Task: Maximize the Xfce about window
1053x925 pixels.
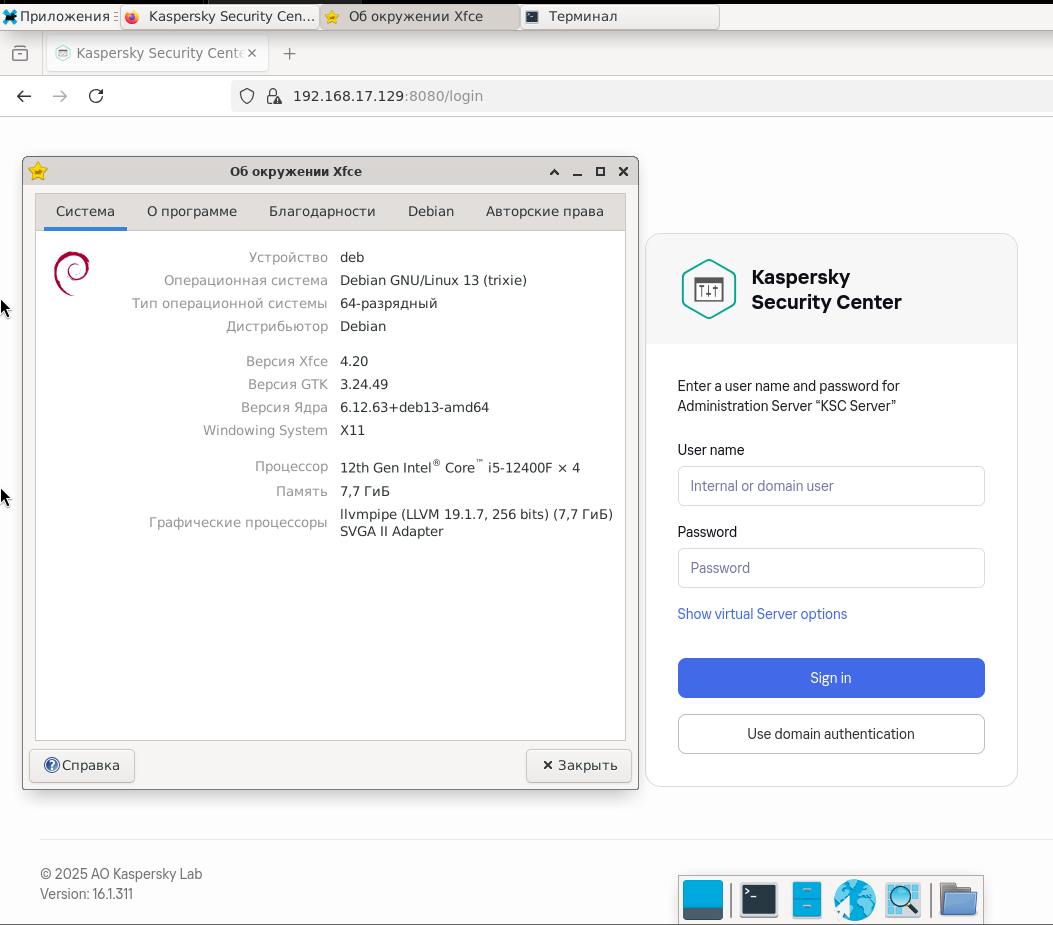Action: pos(600,172)
